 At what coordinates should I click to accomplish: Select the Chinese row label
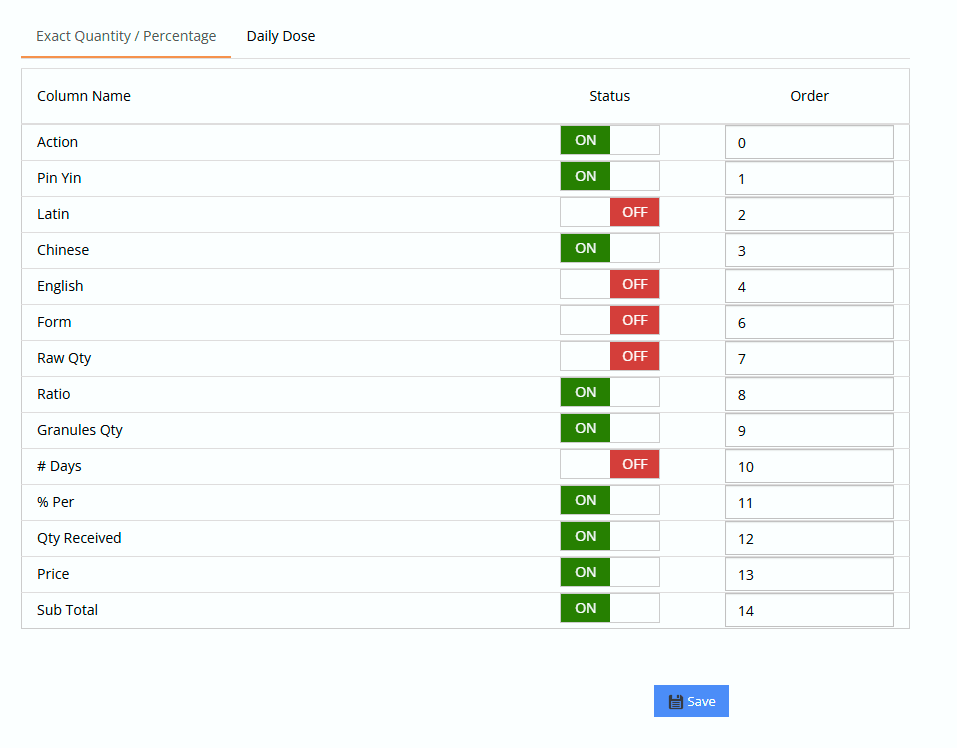point(63,250)
